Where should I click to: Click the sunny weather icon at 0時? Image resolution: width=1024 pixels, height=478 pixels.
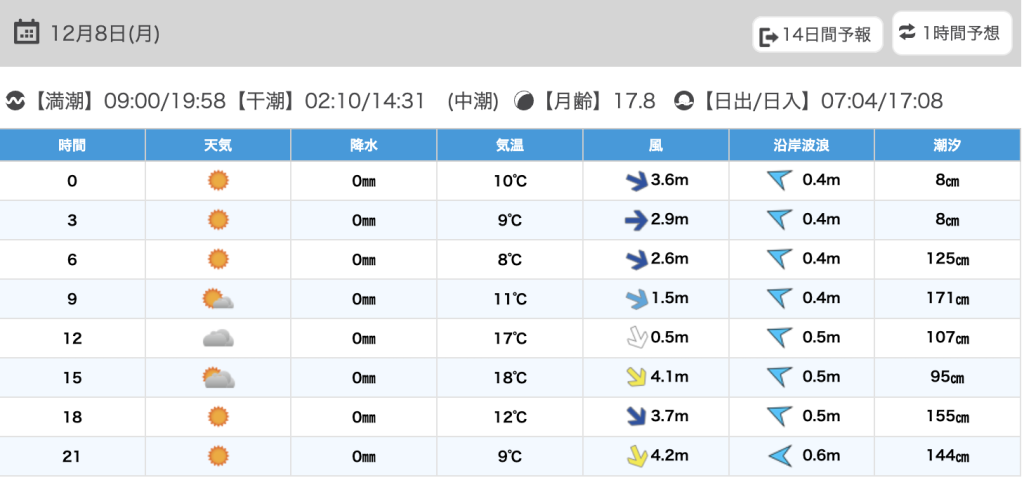[x=218, y=181]
